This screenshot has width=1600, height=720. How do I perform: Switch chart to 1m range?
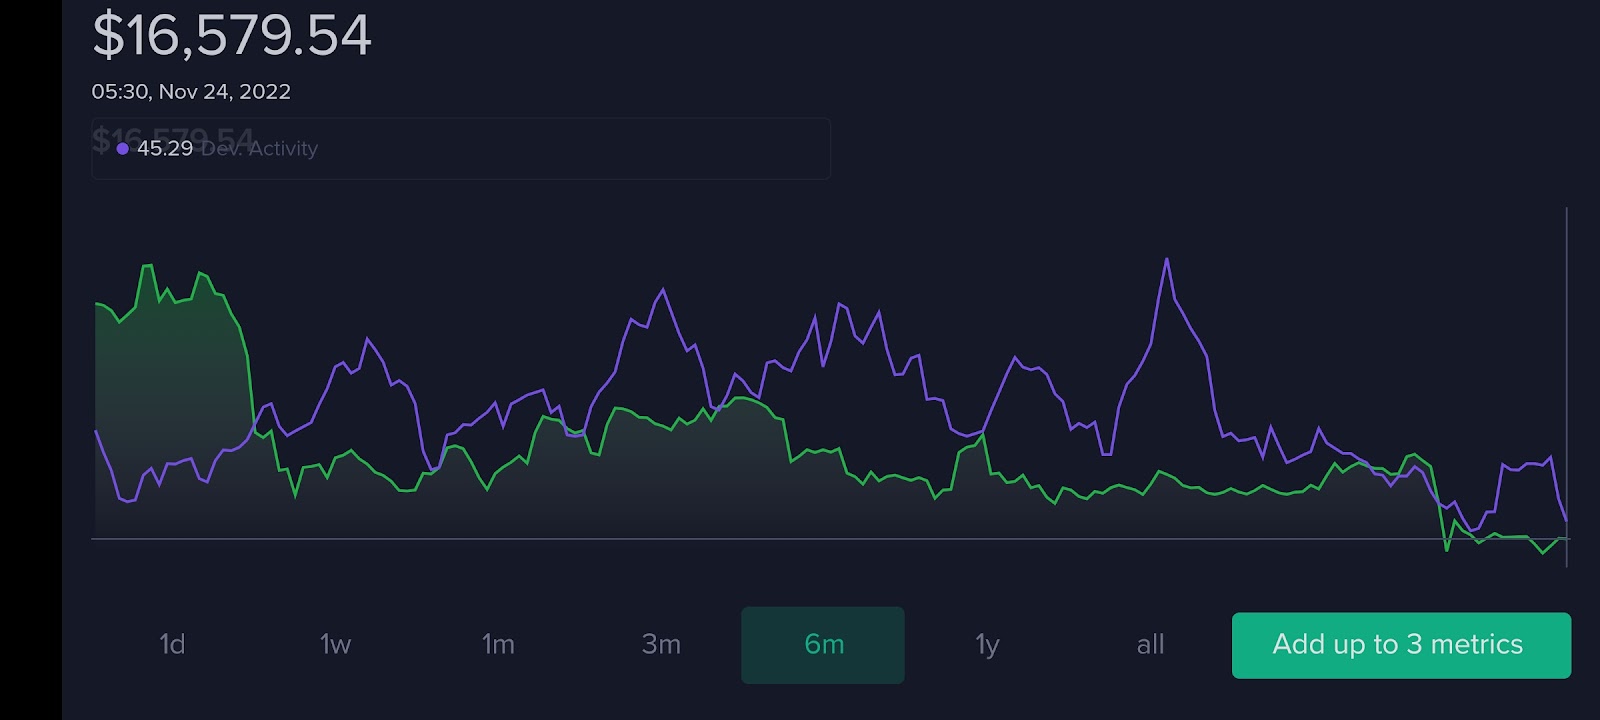coord(498,645)
